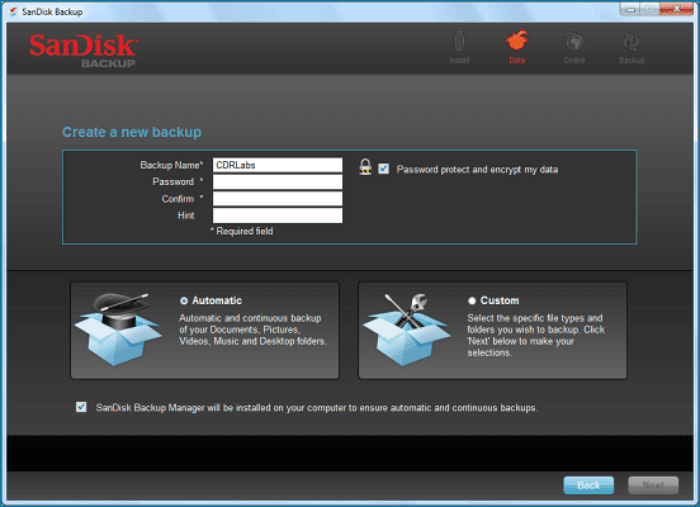The width and height of the screenshot is (700, 507).
Task: Uncheck SanDisk Backup Manager install checkbox
Action: 81,407
